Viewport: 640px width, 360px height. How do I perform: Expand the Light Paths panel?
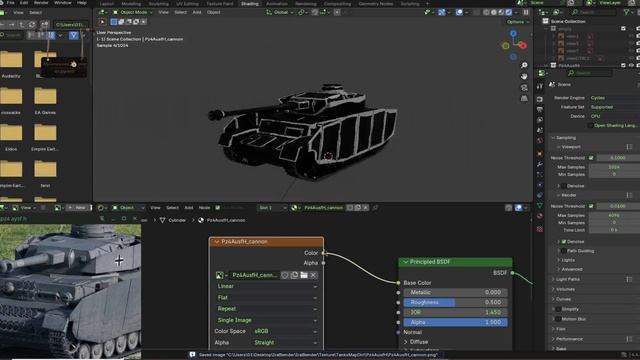point(566,279)
